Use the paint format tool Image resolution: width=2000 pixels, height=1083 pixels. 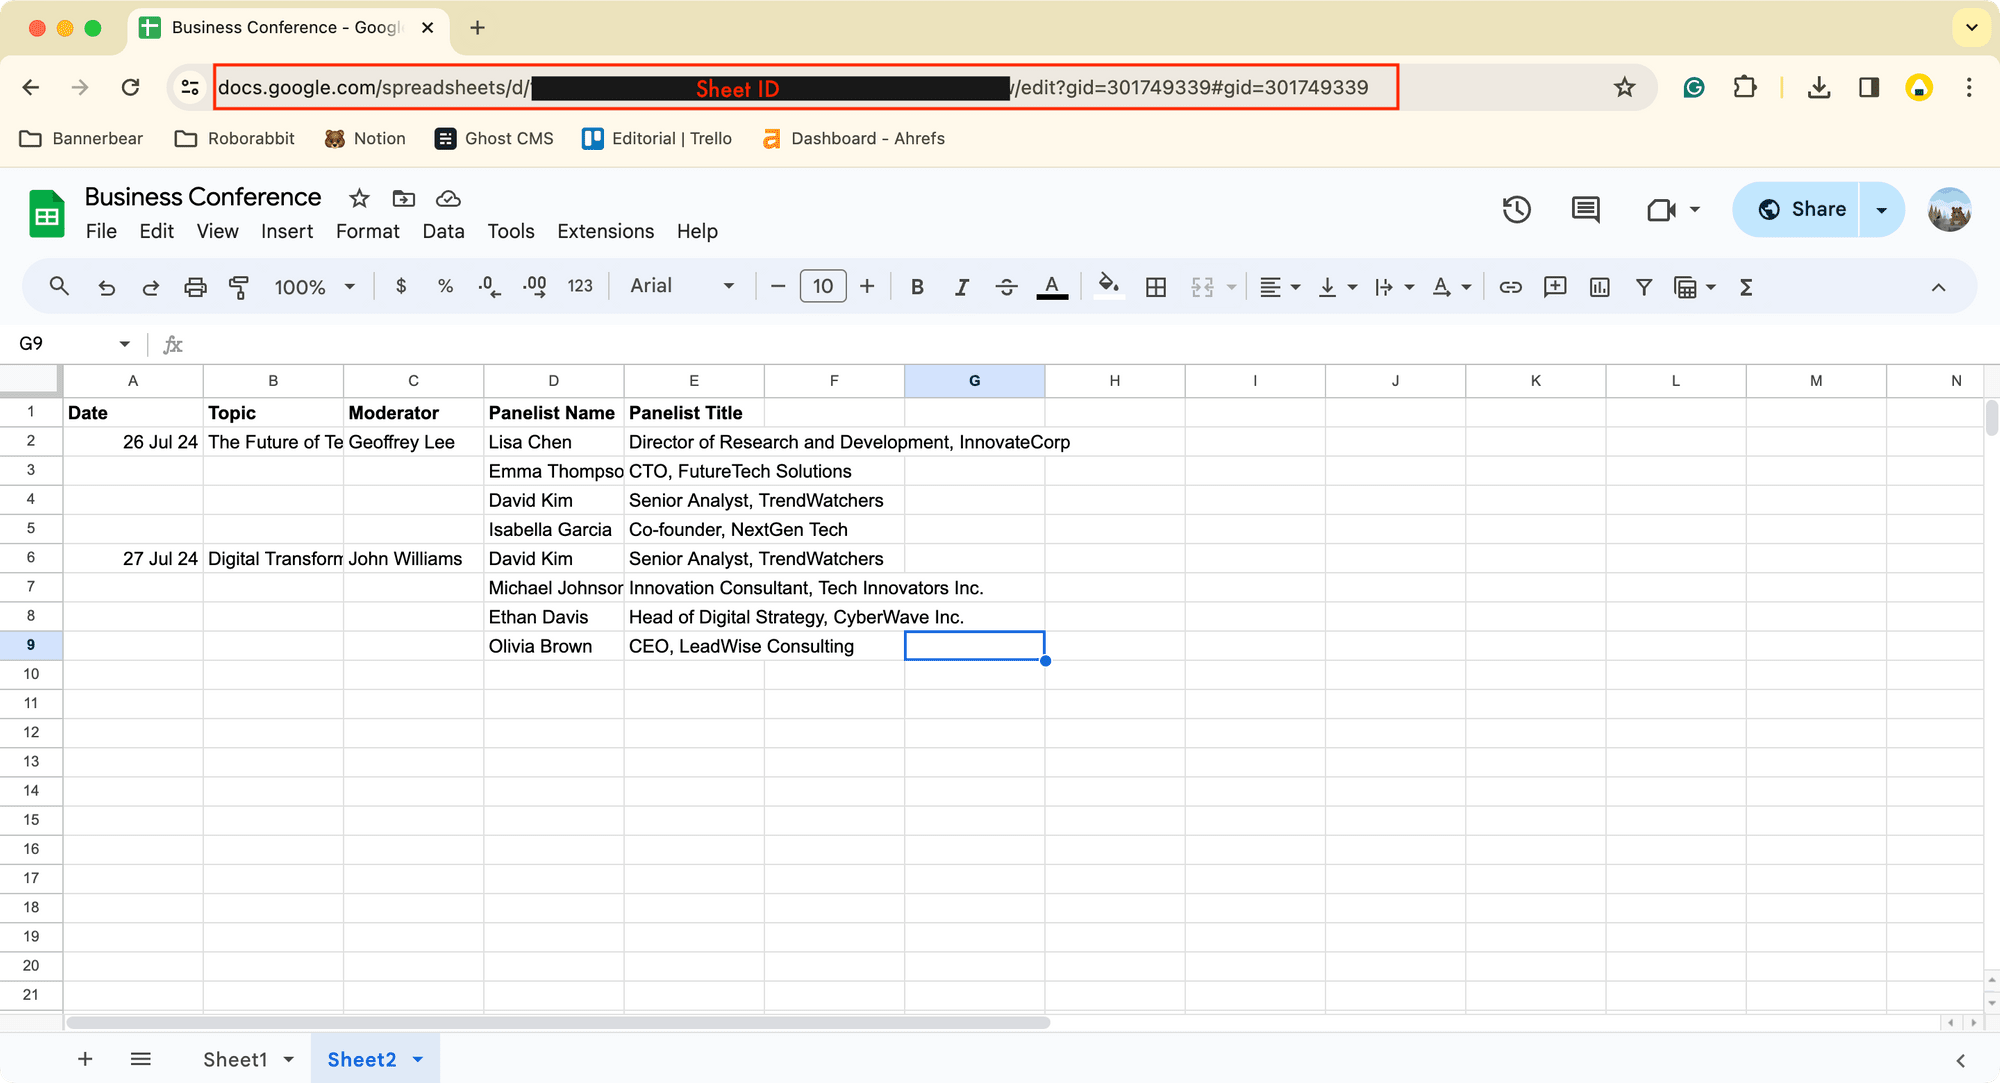[239, 287]
